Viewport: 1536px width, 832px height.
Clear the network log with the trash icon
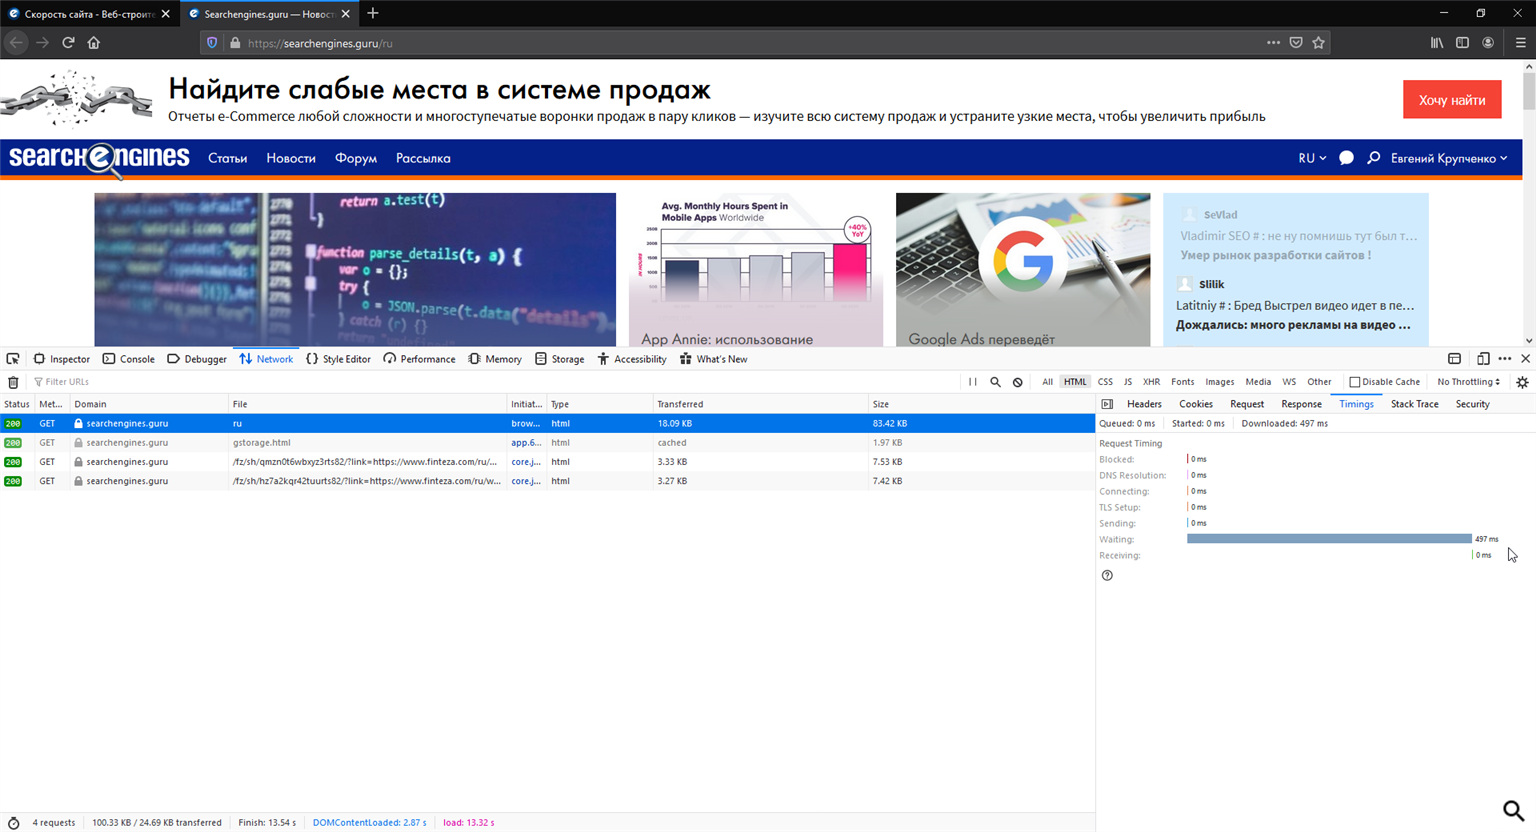pyautogui.click(x=13, y=382)
